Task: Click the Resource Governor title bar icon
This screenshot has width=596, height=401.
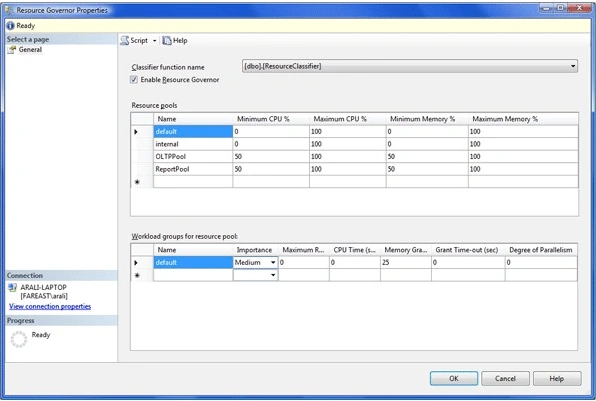Action: pos(9,10)
